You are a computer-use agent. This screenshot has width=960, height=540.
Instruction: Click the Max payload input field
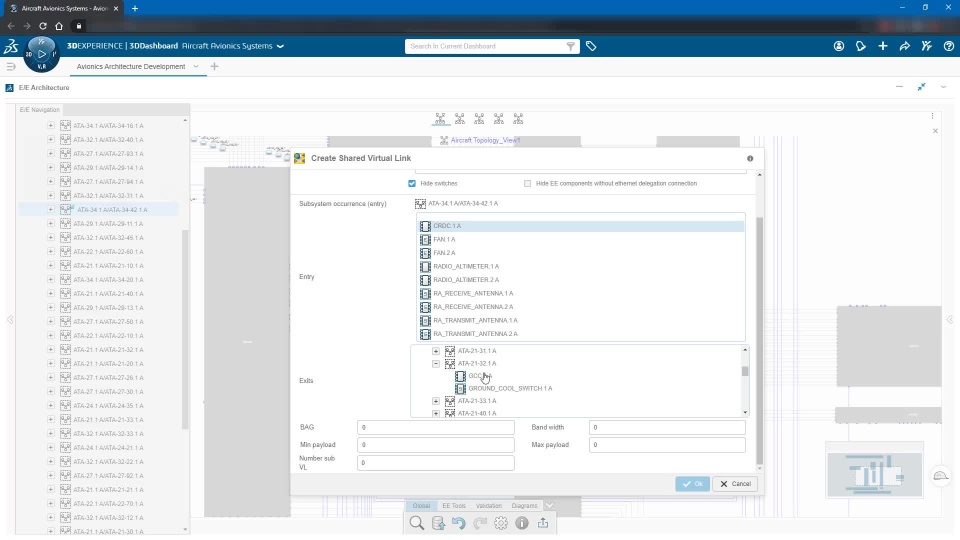[x=667, y=445]
